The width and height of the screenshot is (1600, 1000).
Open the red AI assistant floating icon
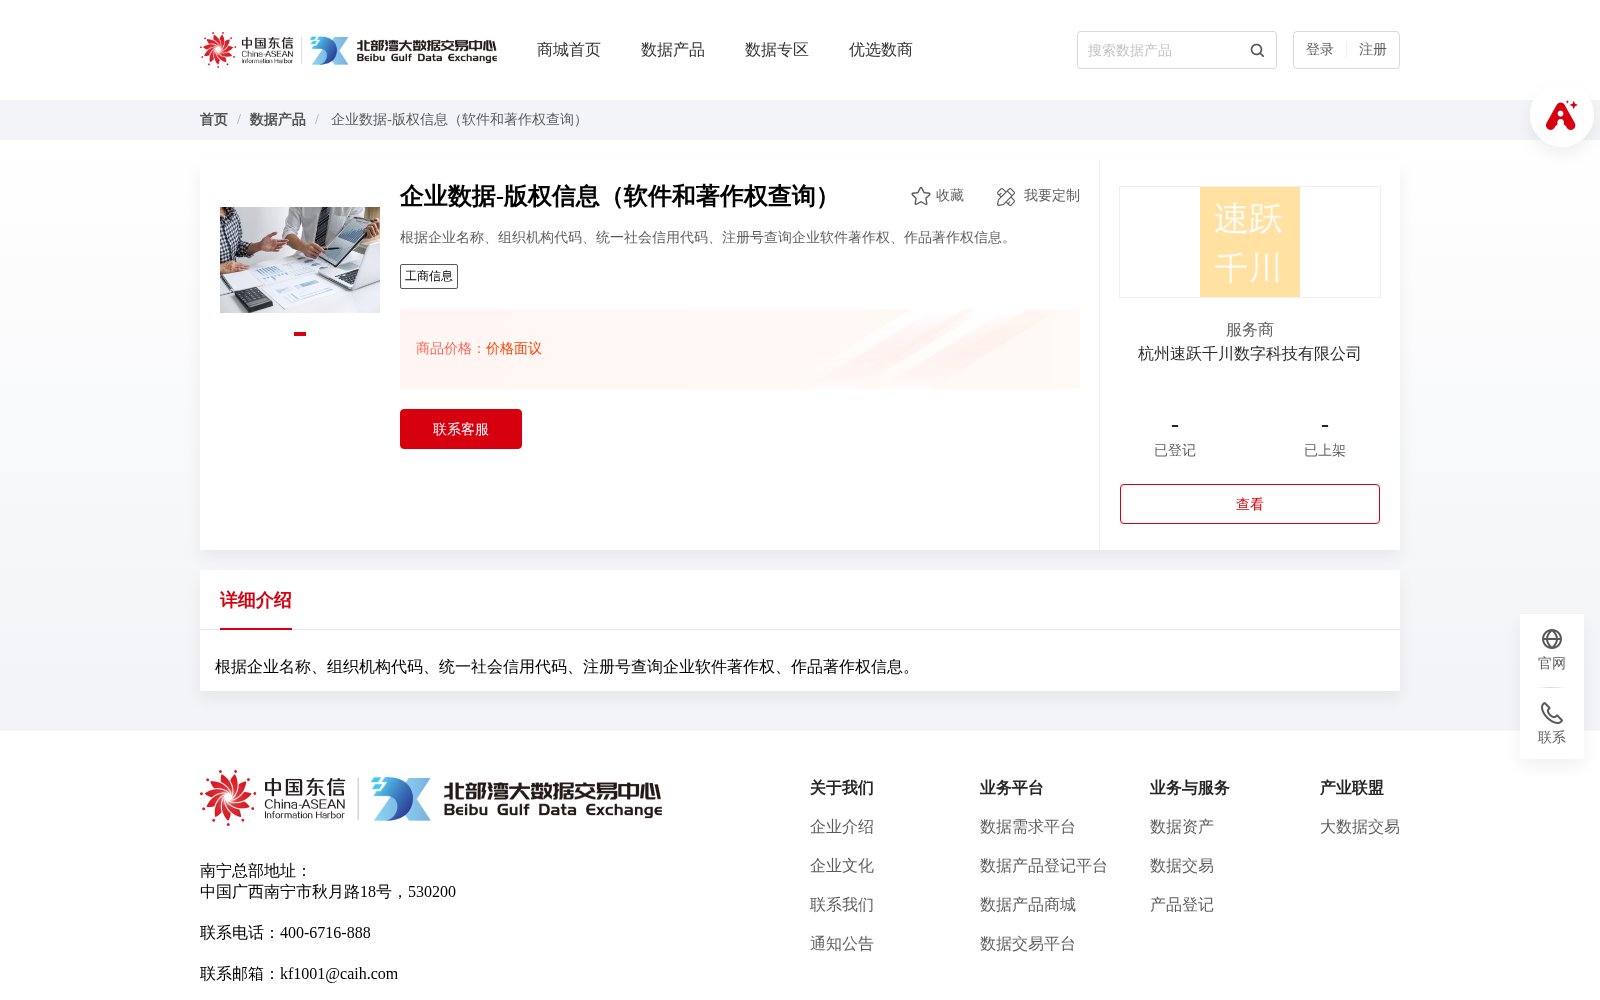(1561, 115)
